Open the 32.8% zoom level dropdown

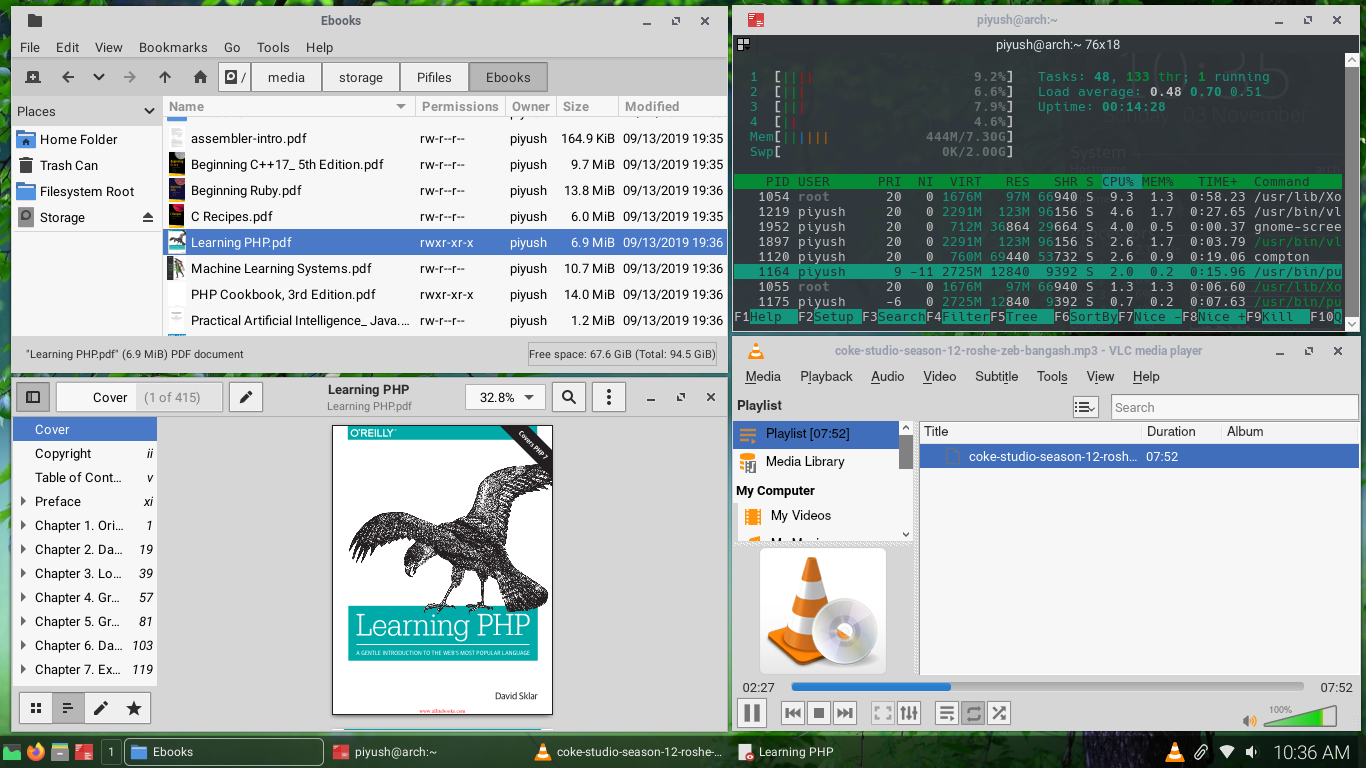click(x=505, y=397)
